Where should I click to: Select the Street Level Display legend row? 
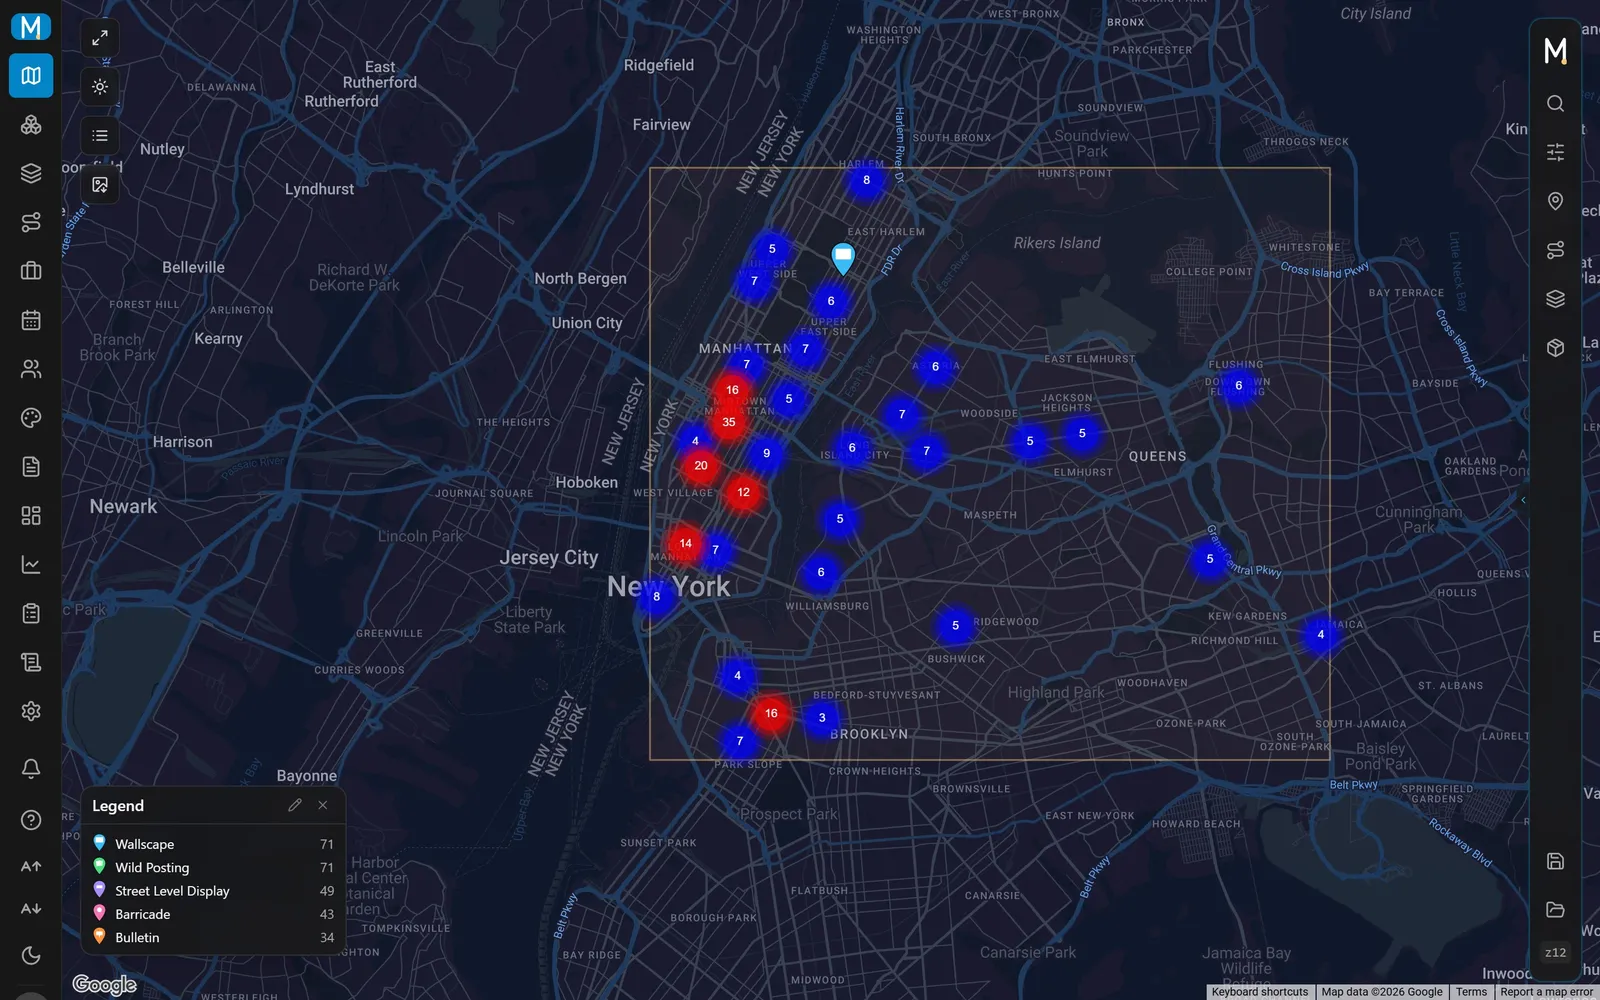[213, 891]
